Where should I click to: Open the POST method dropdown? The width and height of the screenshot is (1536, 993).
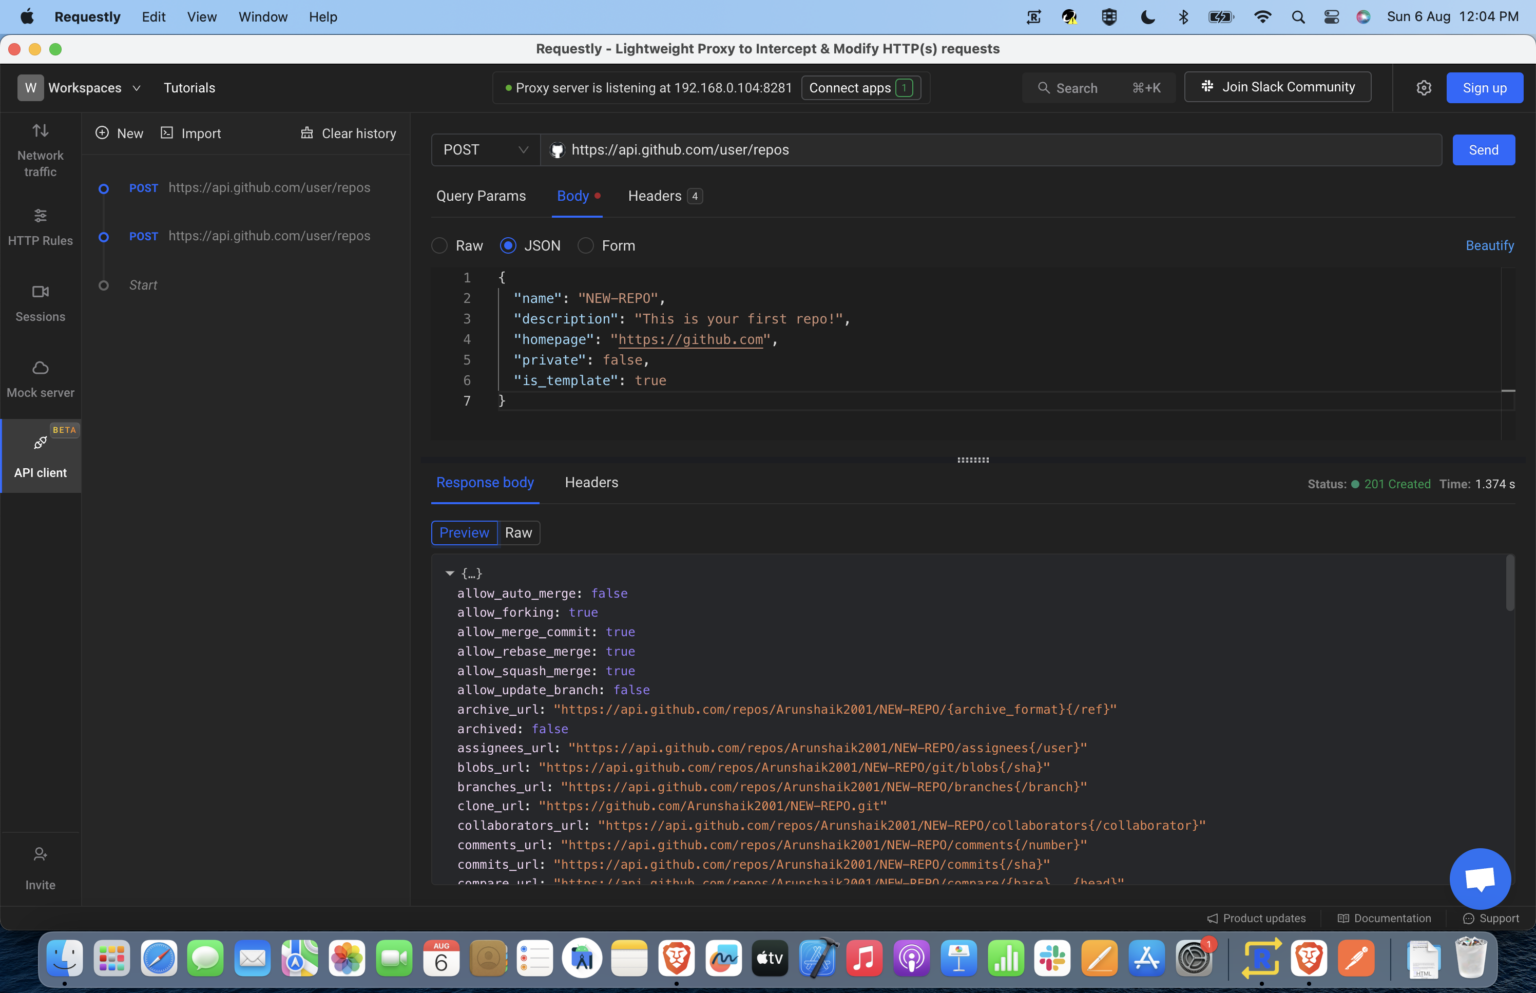click(484, 149)
